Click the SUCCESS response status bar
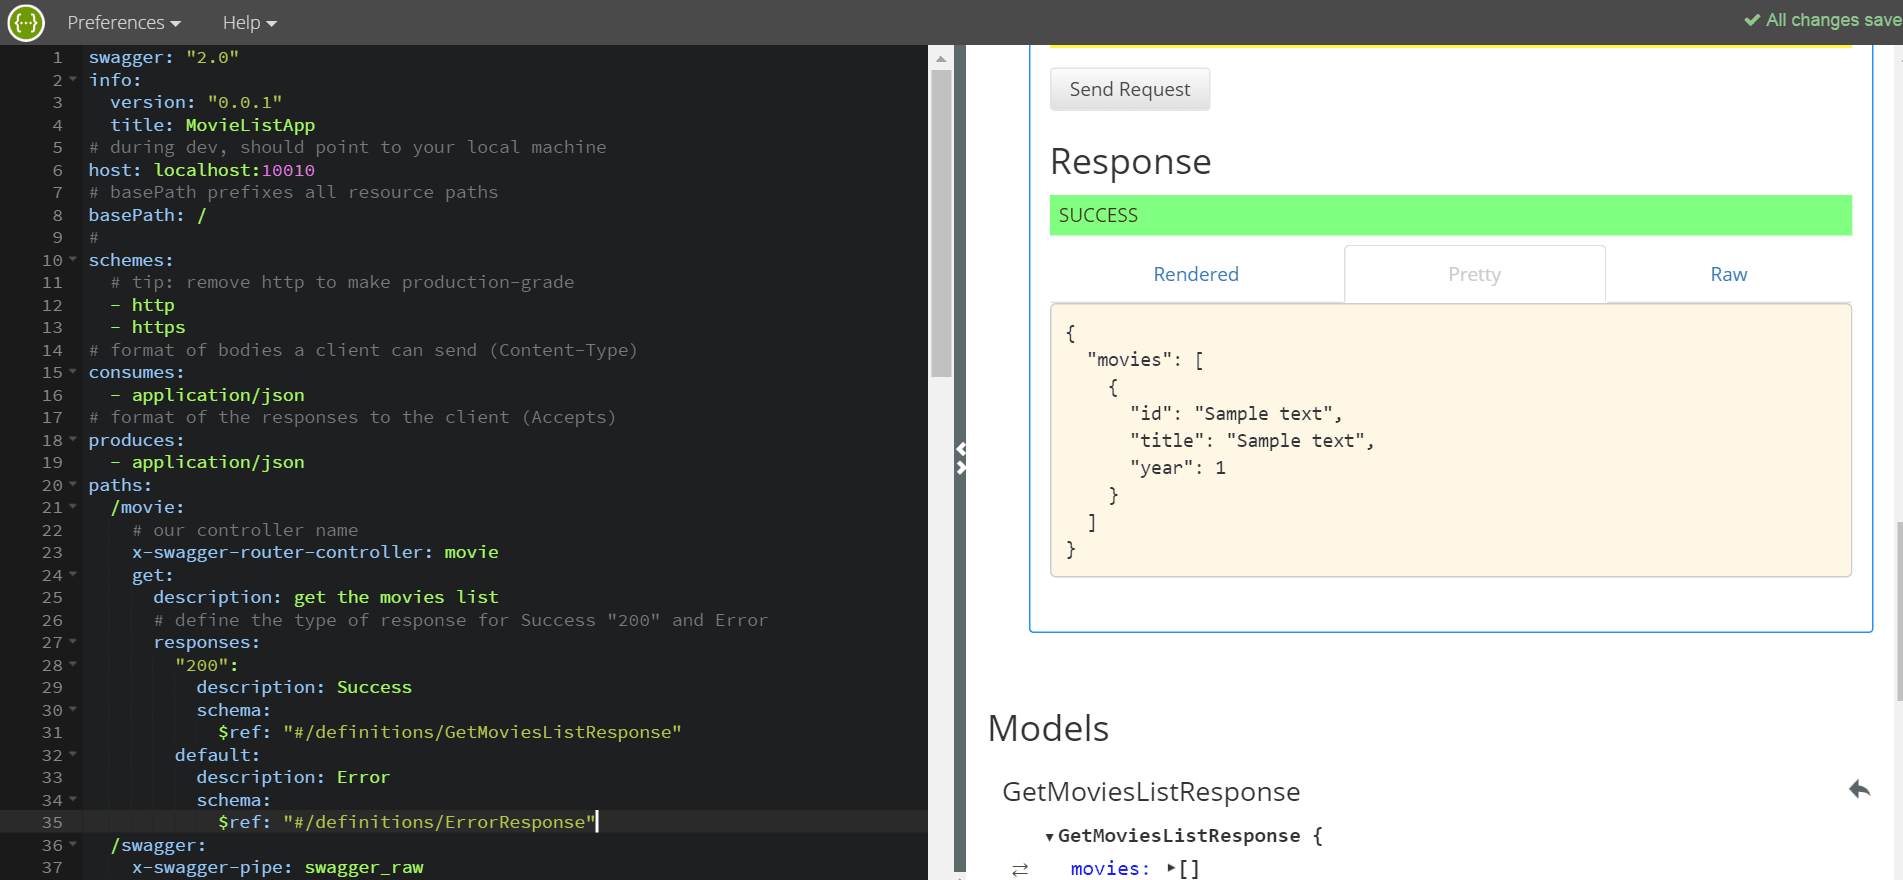Viewport: 1903px width, 880px height. click(x=1451, y=215)
